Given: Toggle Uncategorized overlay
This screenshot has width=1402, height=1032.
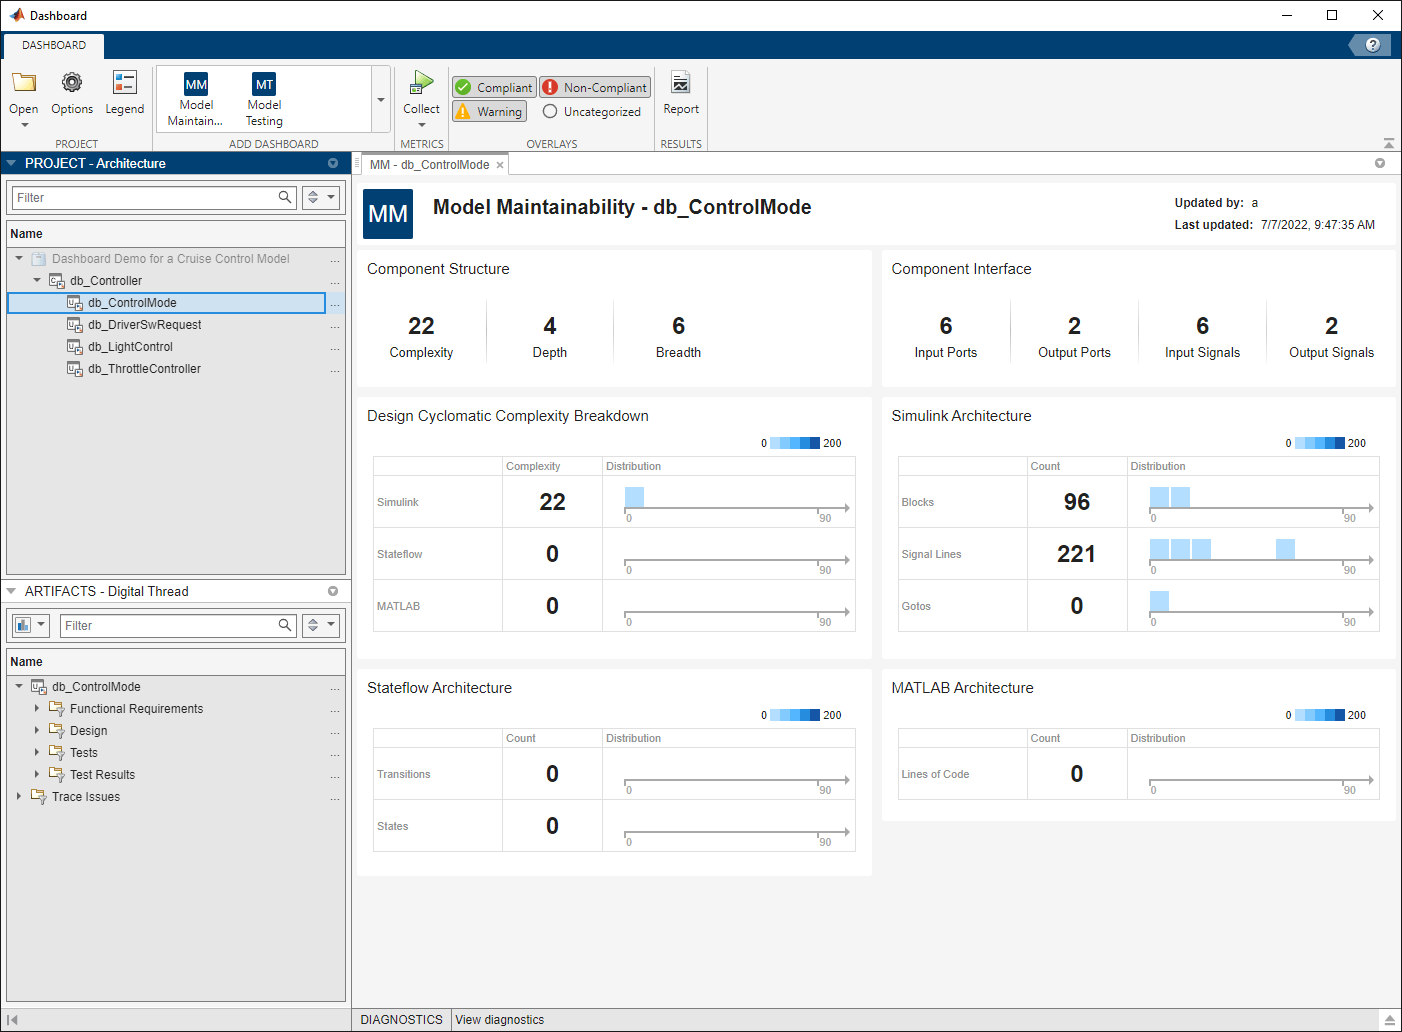Looking at the screenshot, I should click(592, 112).
